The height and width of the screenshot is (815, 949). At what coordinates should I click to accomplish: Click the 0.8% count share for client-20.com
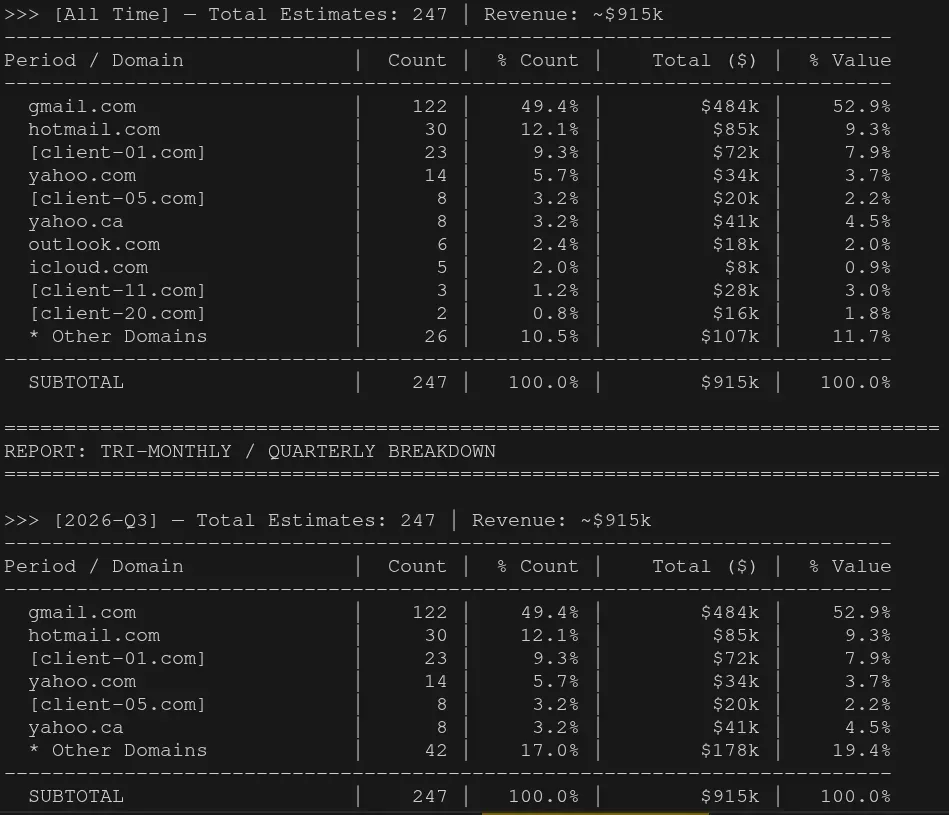pos(556,313)
